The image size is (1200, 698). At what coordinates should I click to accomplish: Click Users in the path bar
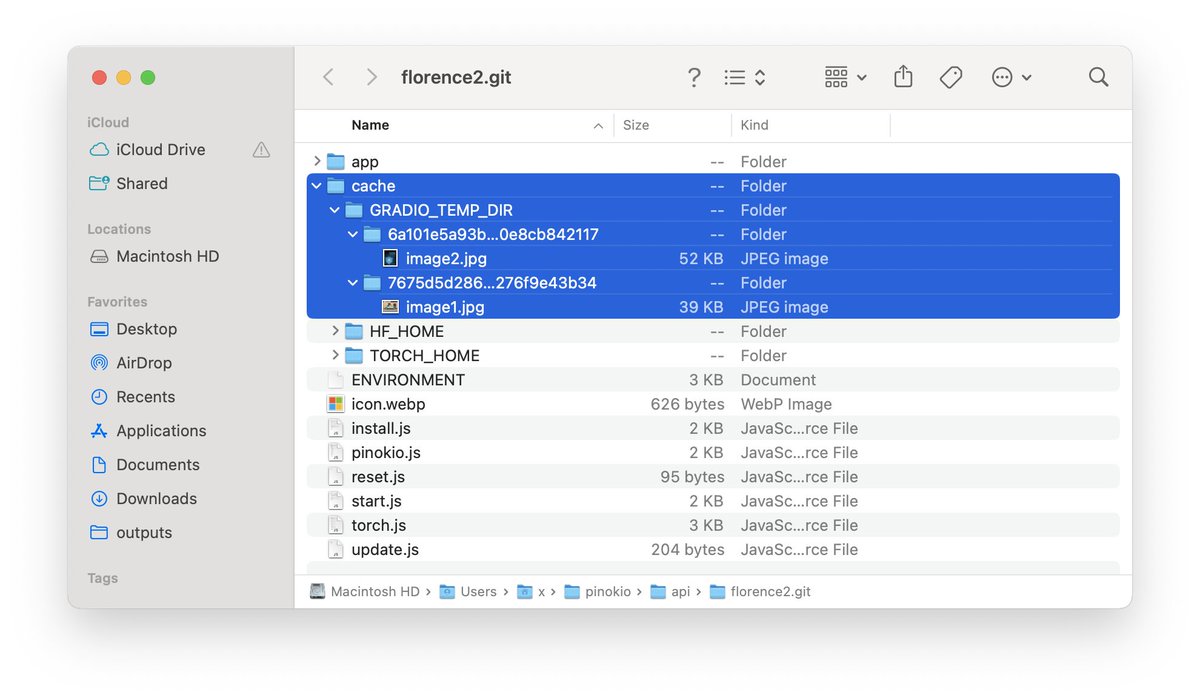[468, 592]
